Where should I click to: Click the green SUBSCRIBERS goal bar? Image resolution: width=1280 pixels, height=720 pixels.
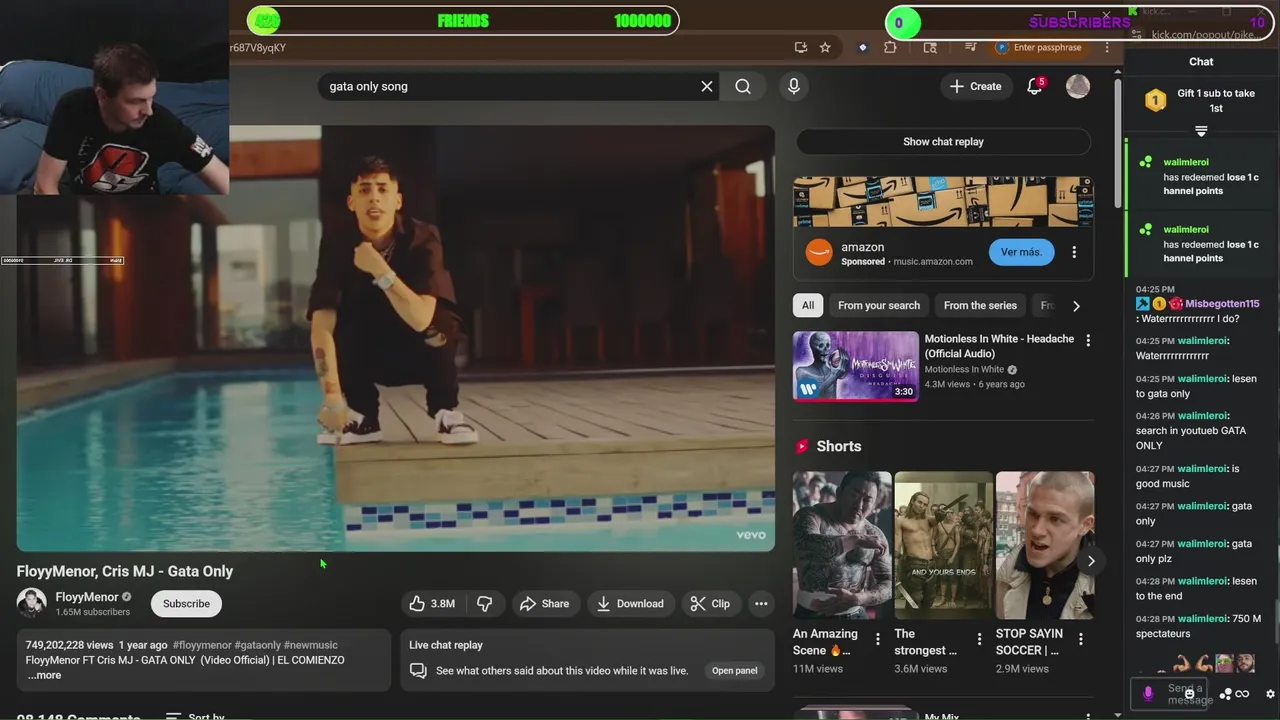1078,22
